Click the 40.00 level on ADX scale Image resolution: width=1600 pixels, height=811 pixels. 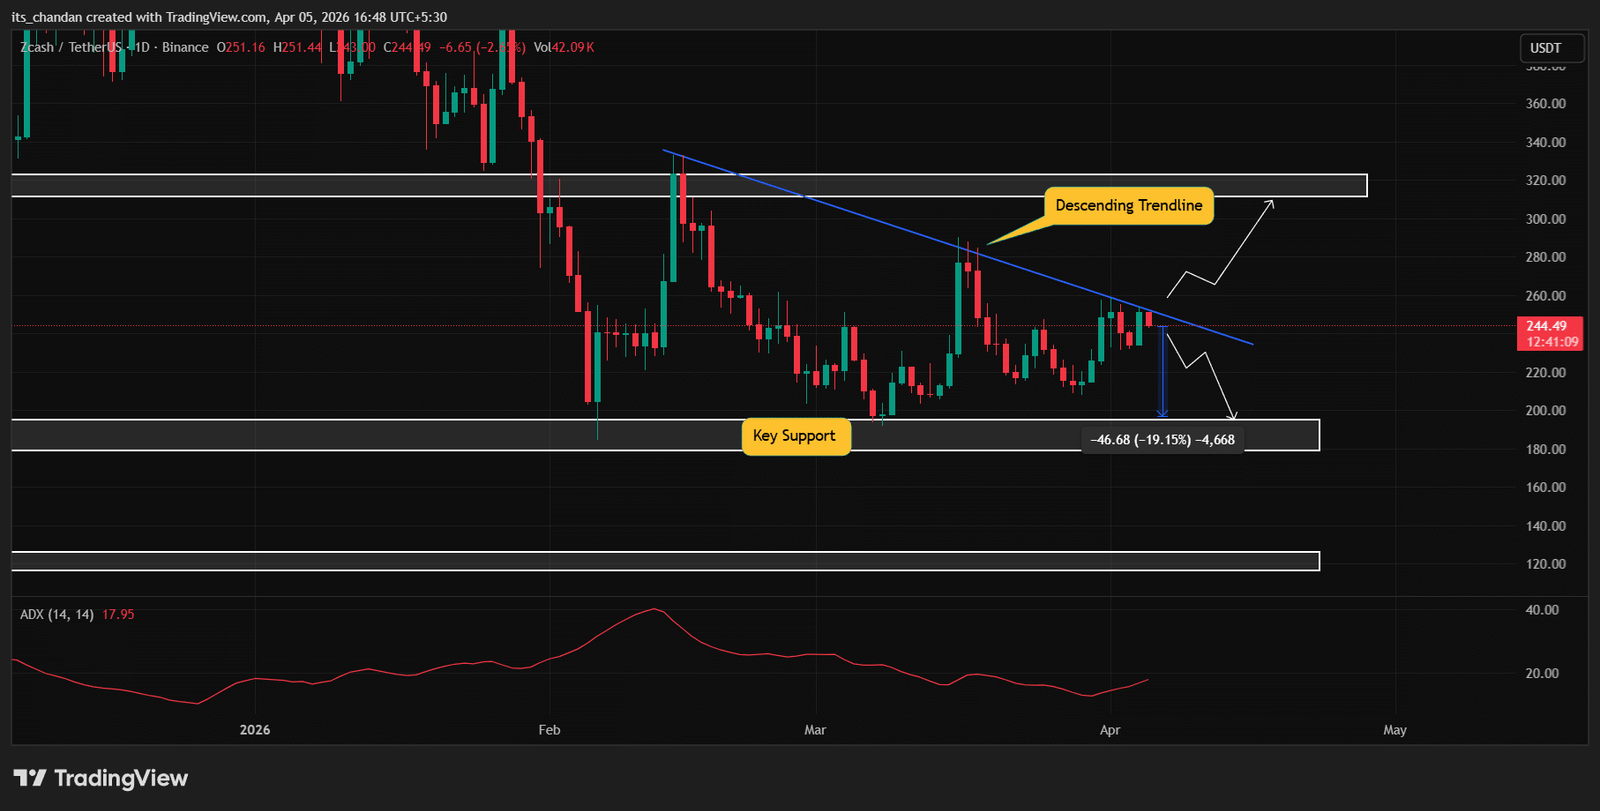1541,610
